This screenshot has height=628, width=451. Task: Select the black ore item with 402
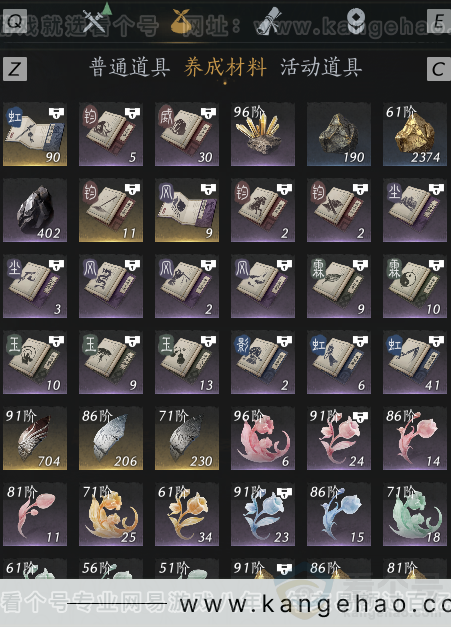tap(35, 210)
